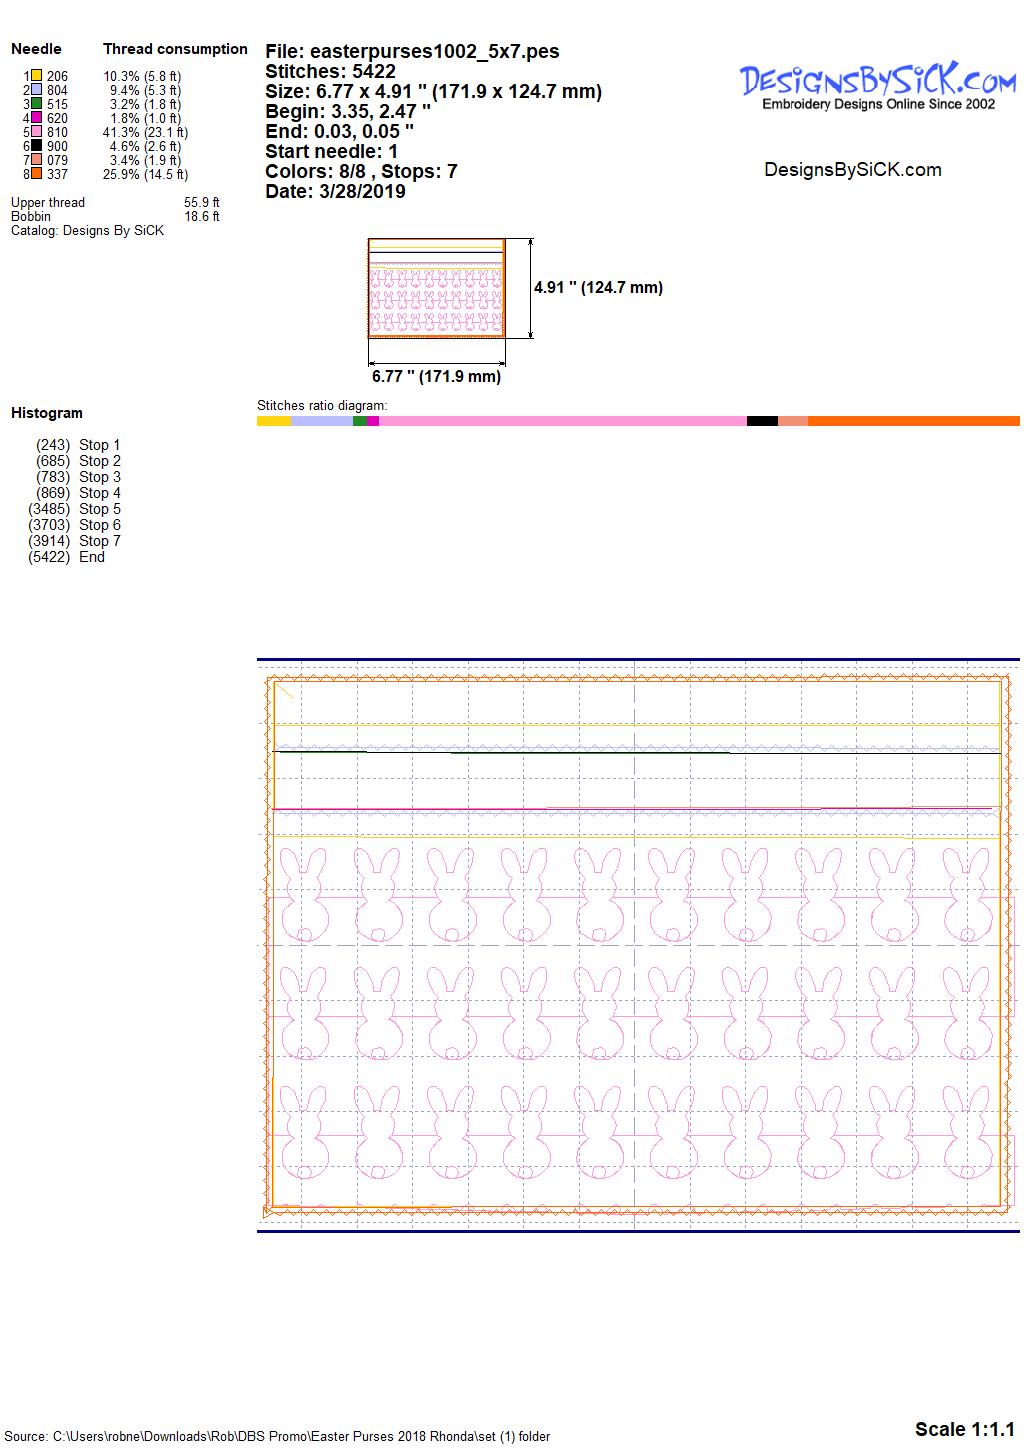Open the DesignsBySiCK.com text link
Screen dimensions: 1024x1448
[x=852, y=170]
